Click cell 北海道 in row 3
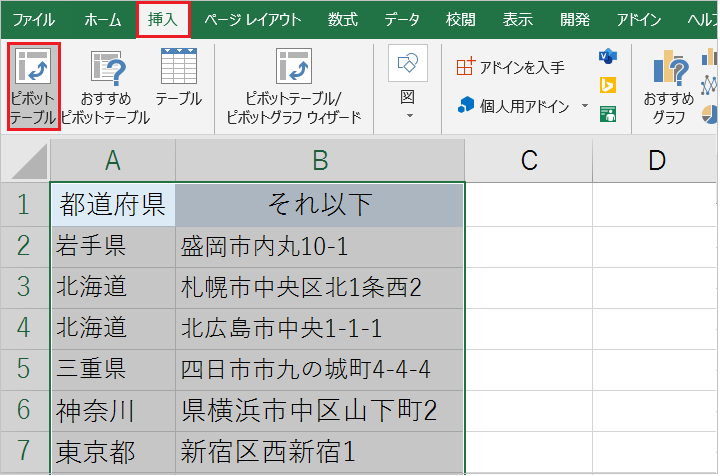This screenshot has width=720, height=476. click(113, 287)
